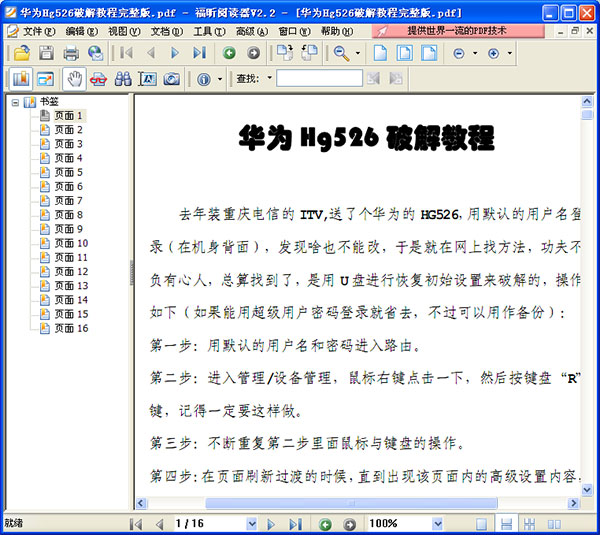Go to next page via status bar

(271, 524)
